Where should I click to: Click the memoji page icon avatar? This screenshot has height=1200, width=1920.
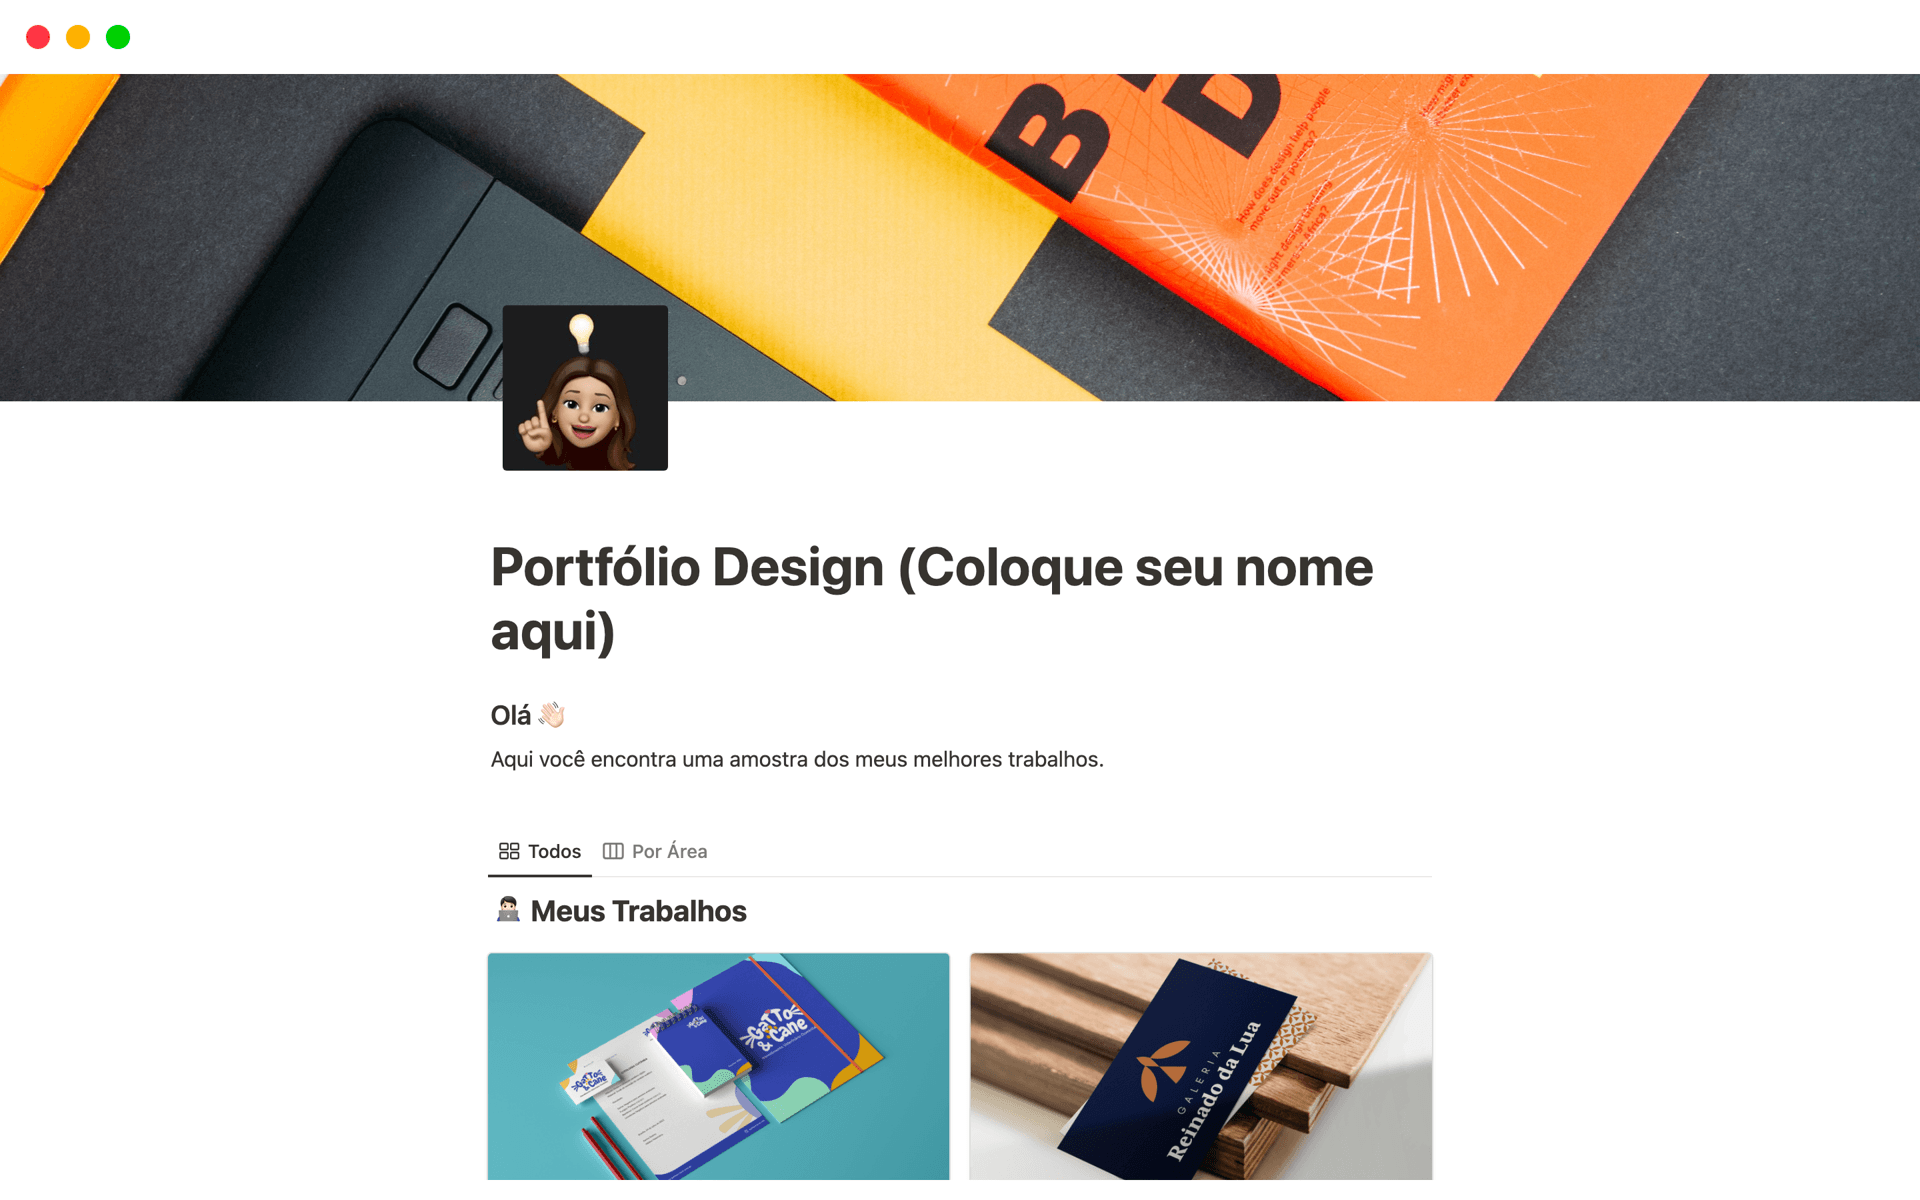tap(585, 388)
